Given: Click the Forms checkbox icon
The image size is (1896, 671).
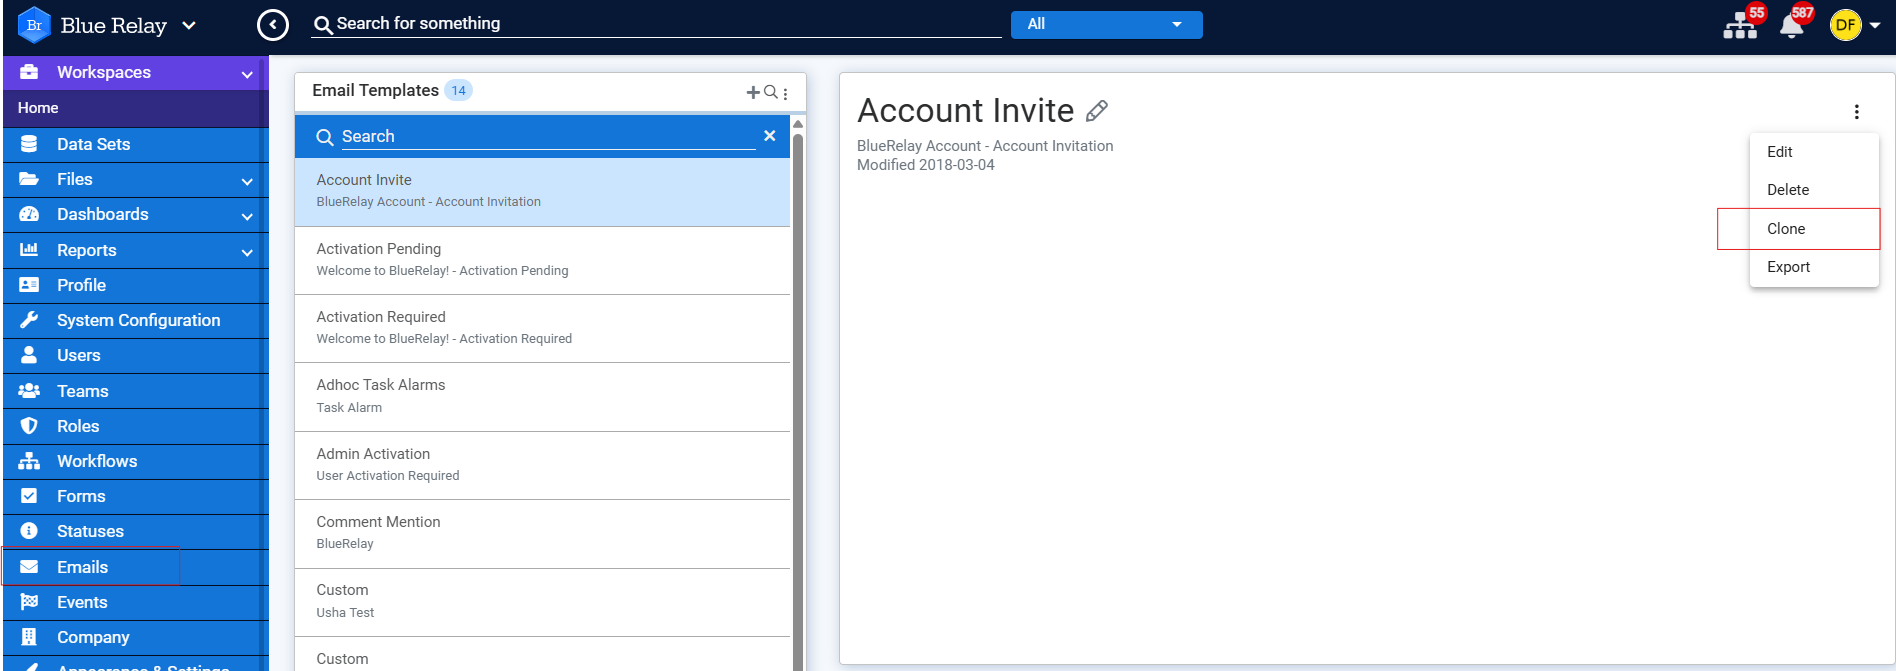Looking at the screenshot, I should (29, 496).
